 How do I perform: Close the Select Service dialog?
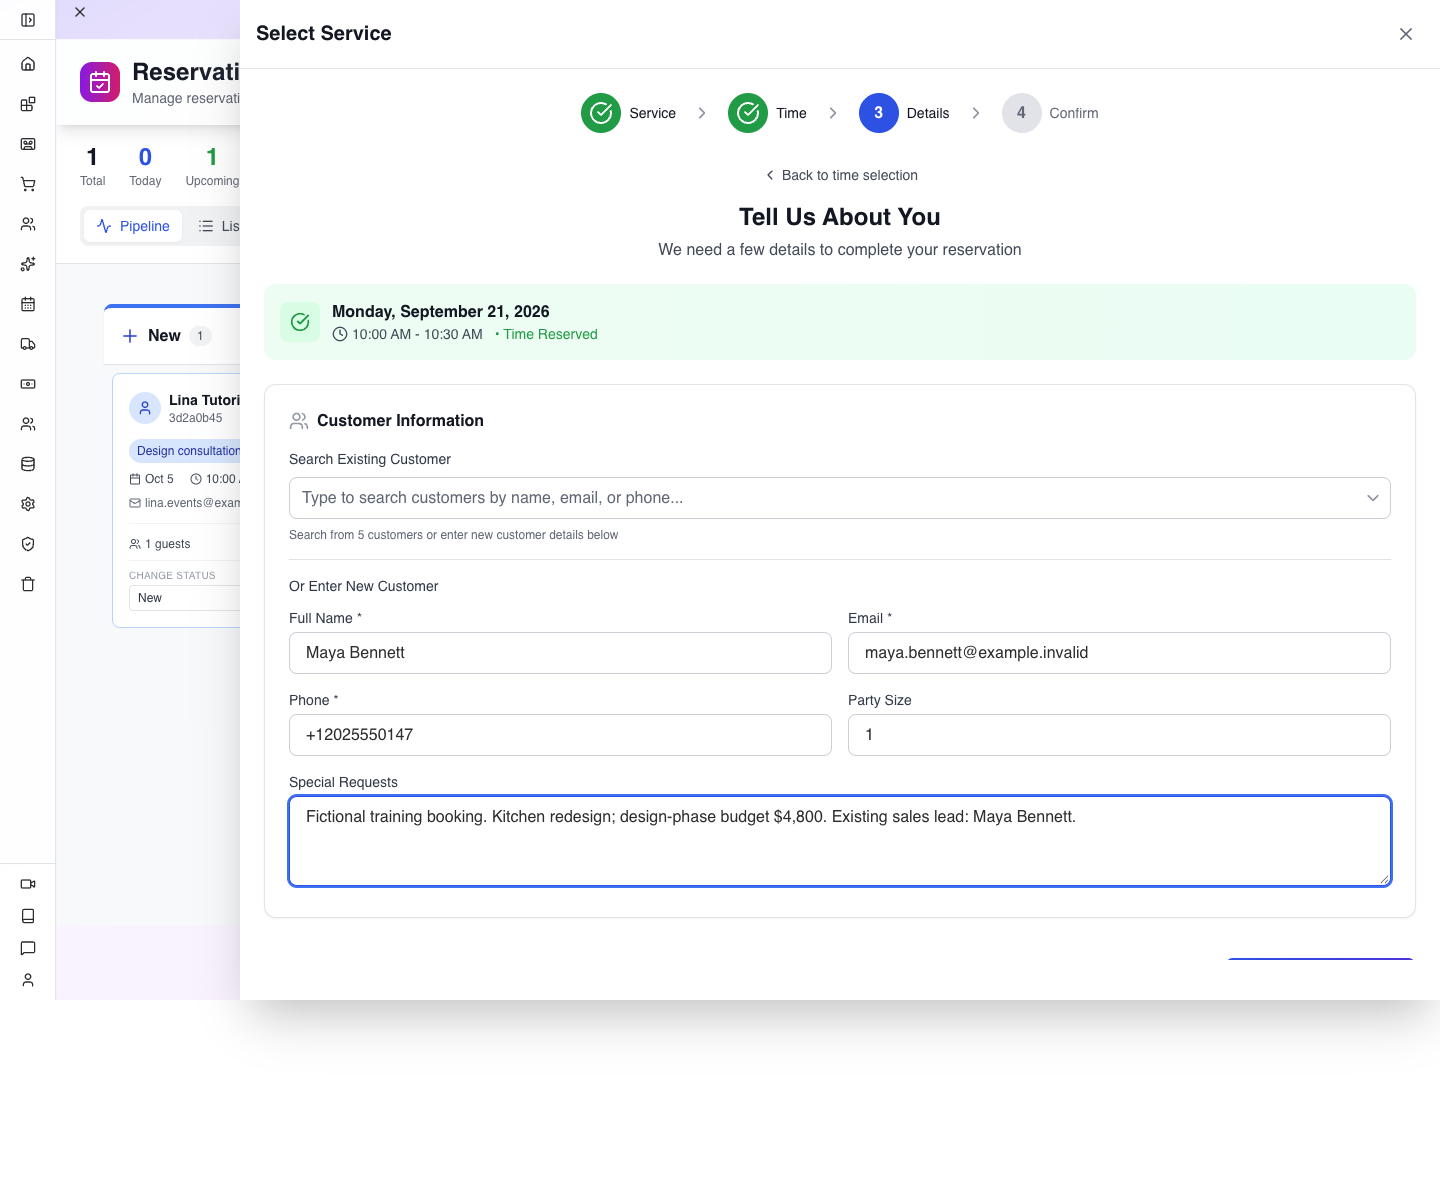pos(1406,34)
